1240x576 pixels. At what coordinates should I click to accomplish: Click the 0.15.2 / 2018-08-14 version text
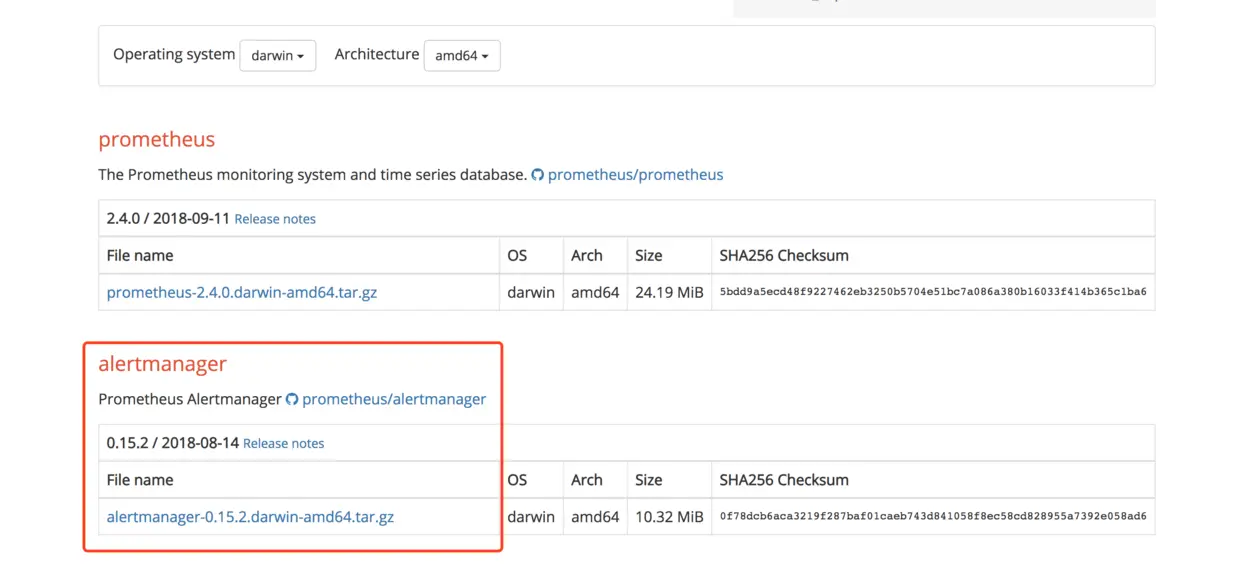(x=173, y=442)
